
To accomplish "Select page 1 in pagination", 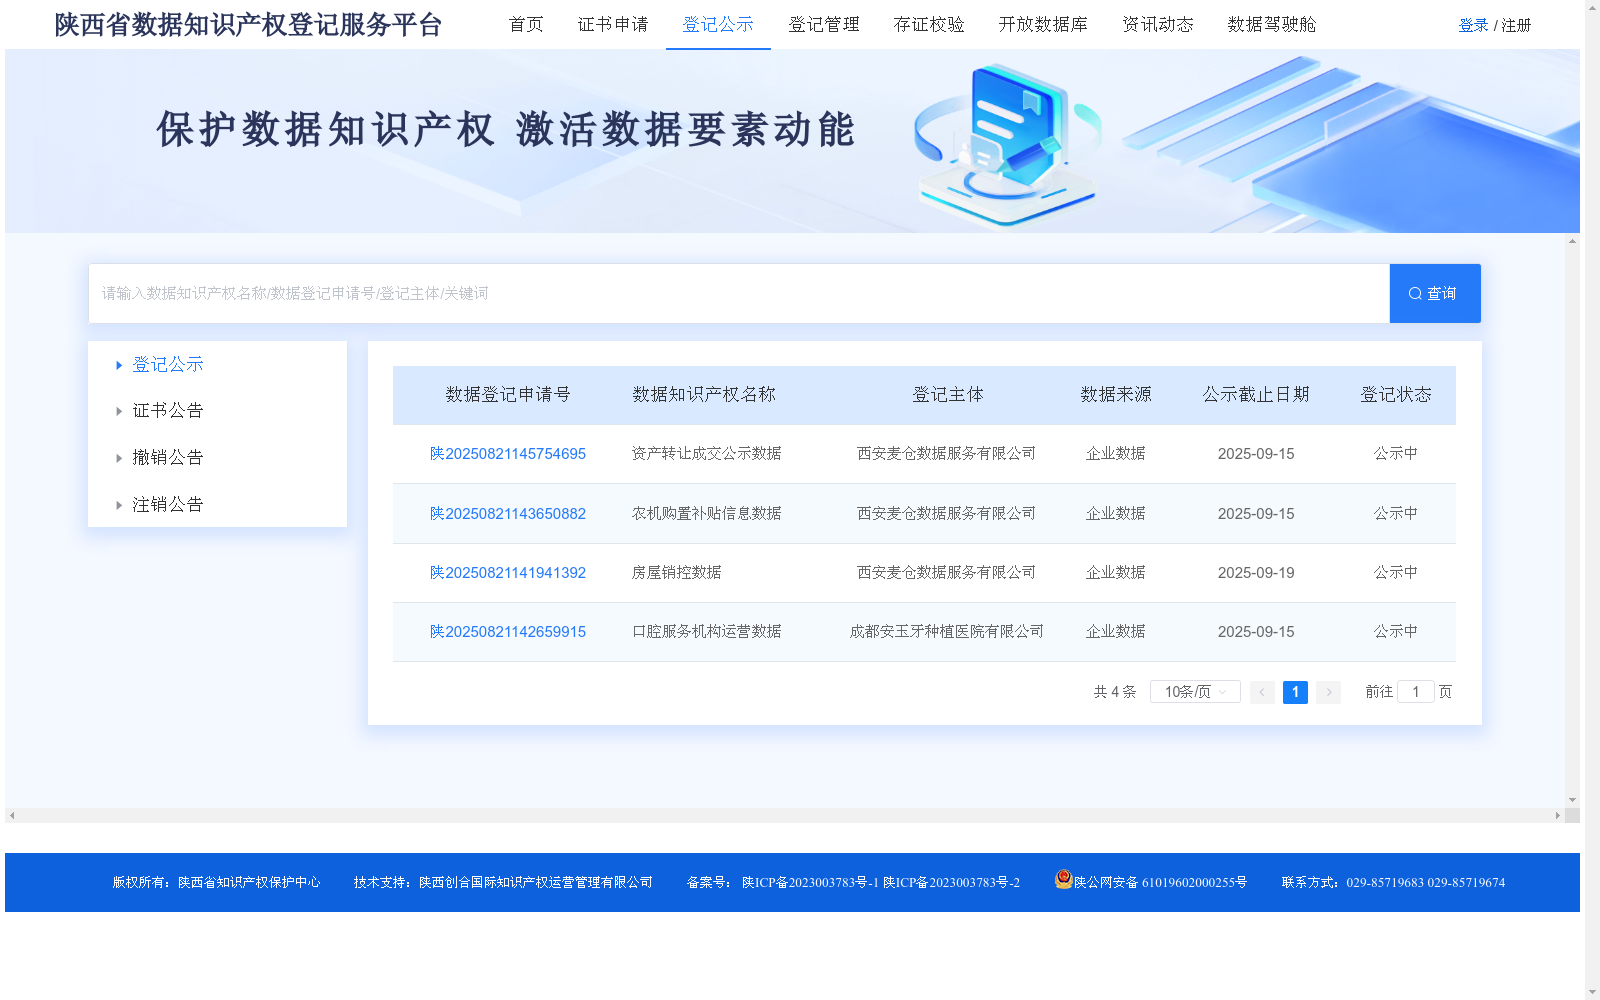I will tap(1295, 692).
